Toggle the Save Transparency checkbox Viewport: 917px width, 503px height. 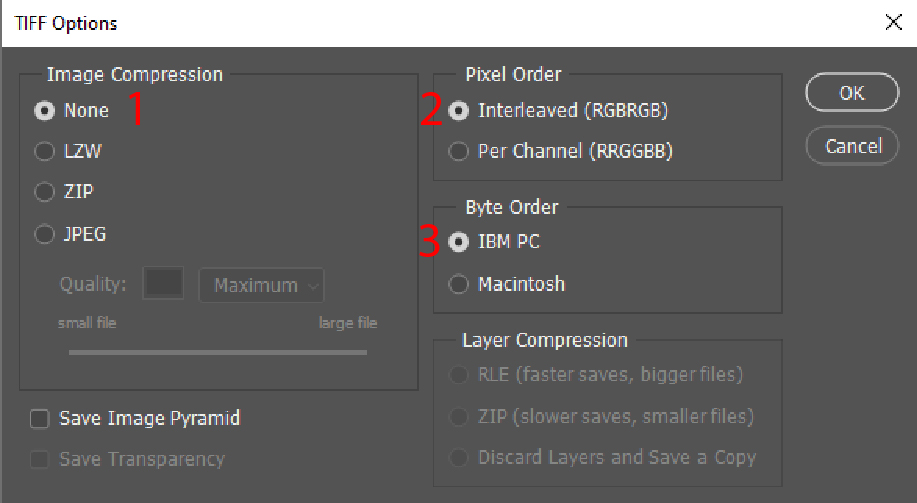[40, 460]
